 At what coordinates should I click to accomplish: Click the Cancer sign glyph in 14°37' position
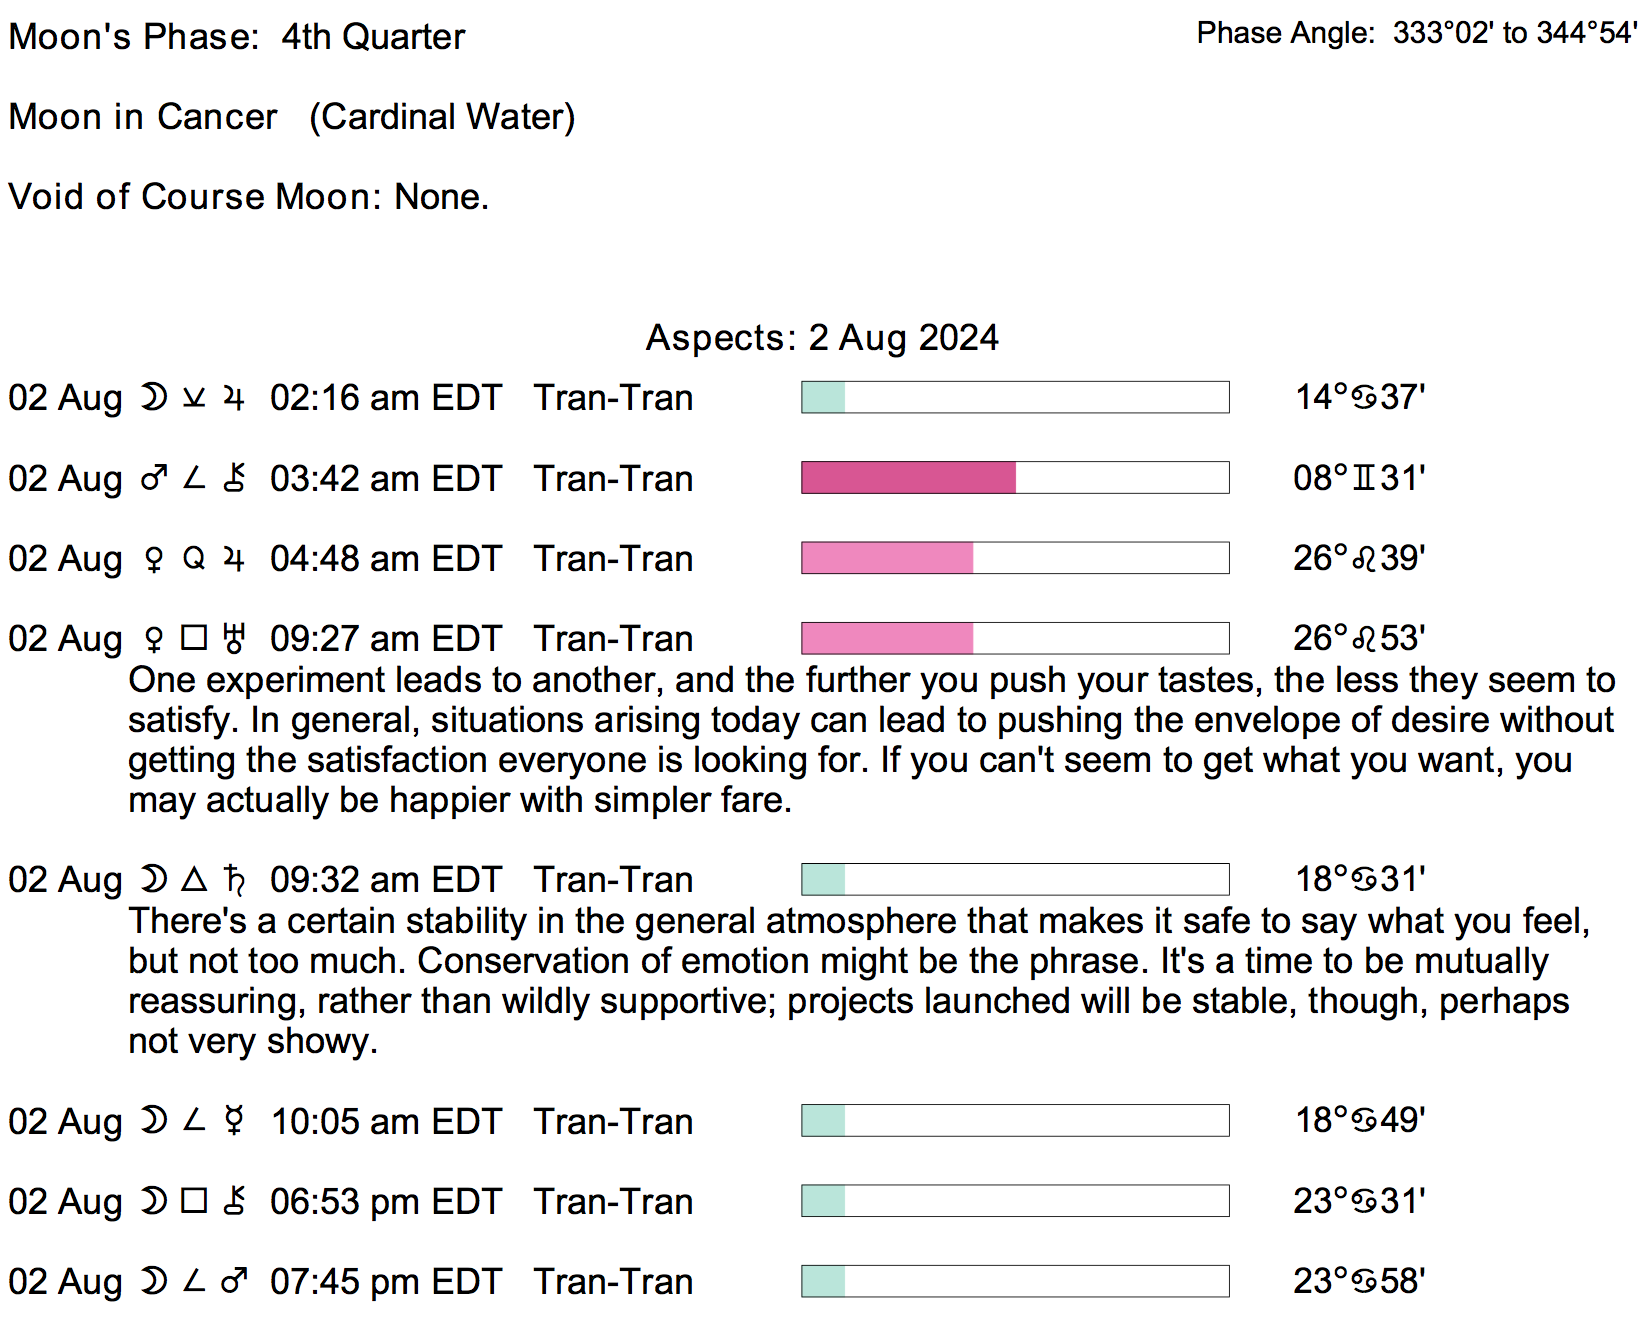[x=1364, y=398]
